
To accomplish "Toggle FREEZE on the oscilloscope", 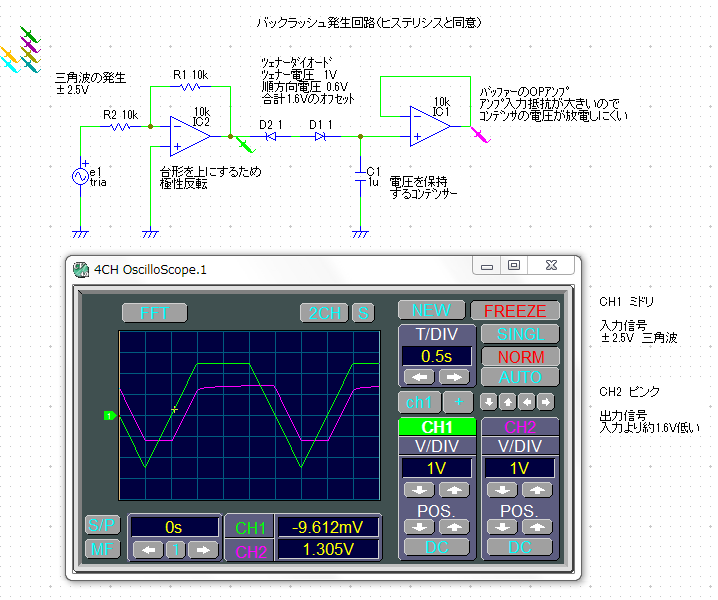I will click(515, 311).
